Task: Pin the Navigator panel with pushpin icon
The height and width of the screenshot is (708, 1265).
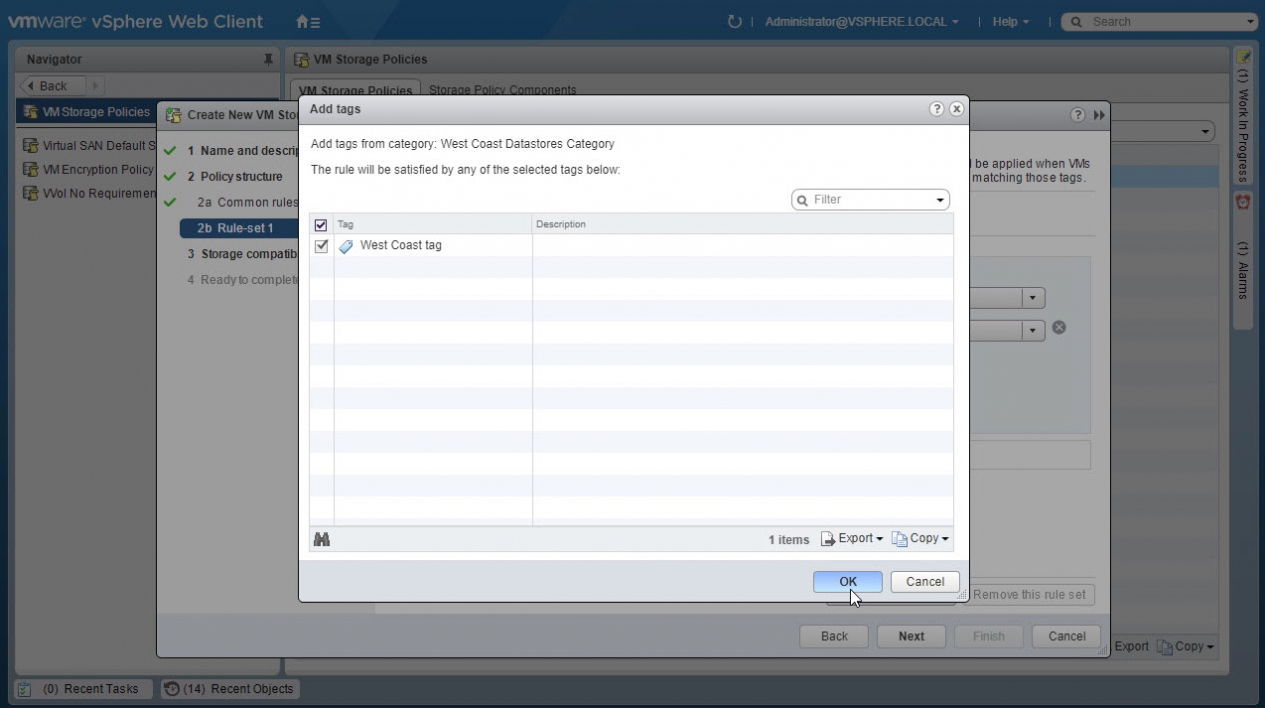Action: (x=268, y=60)
